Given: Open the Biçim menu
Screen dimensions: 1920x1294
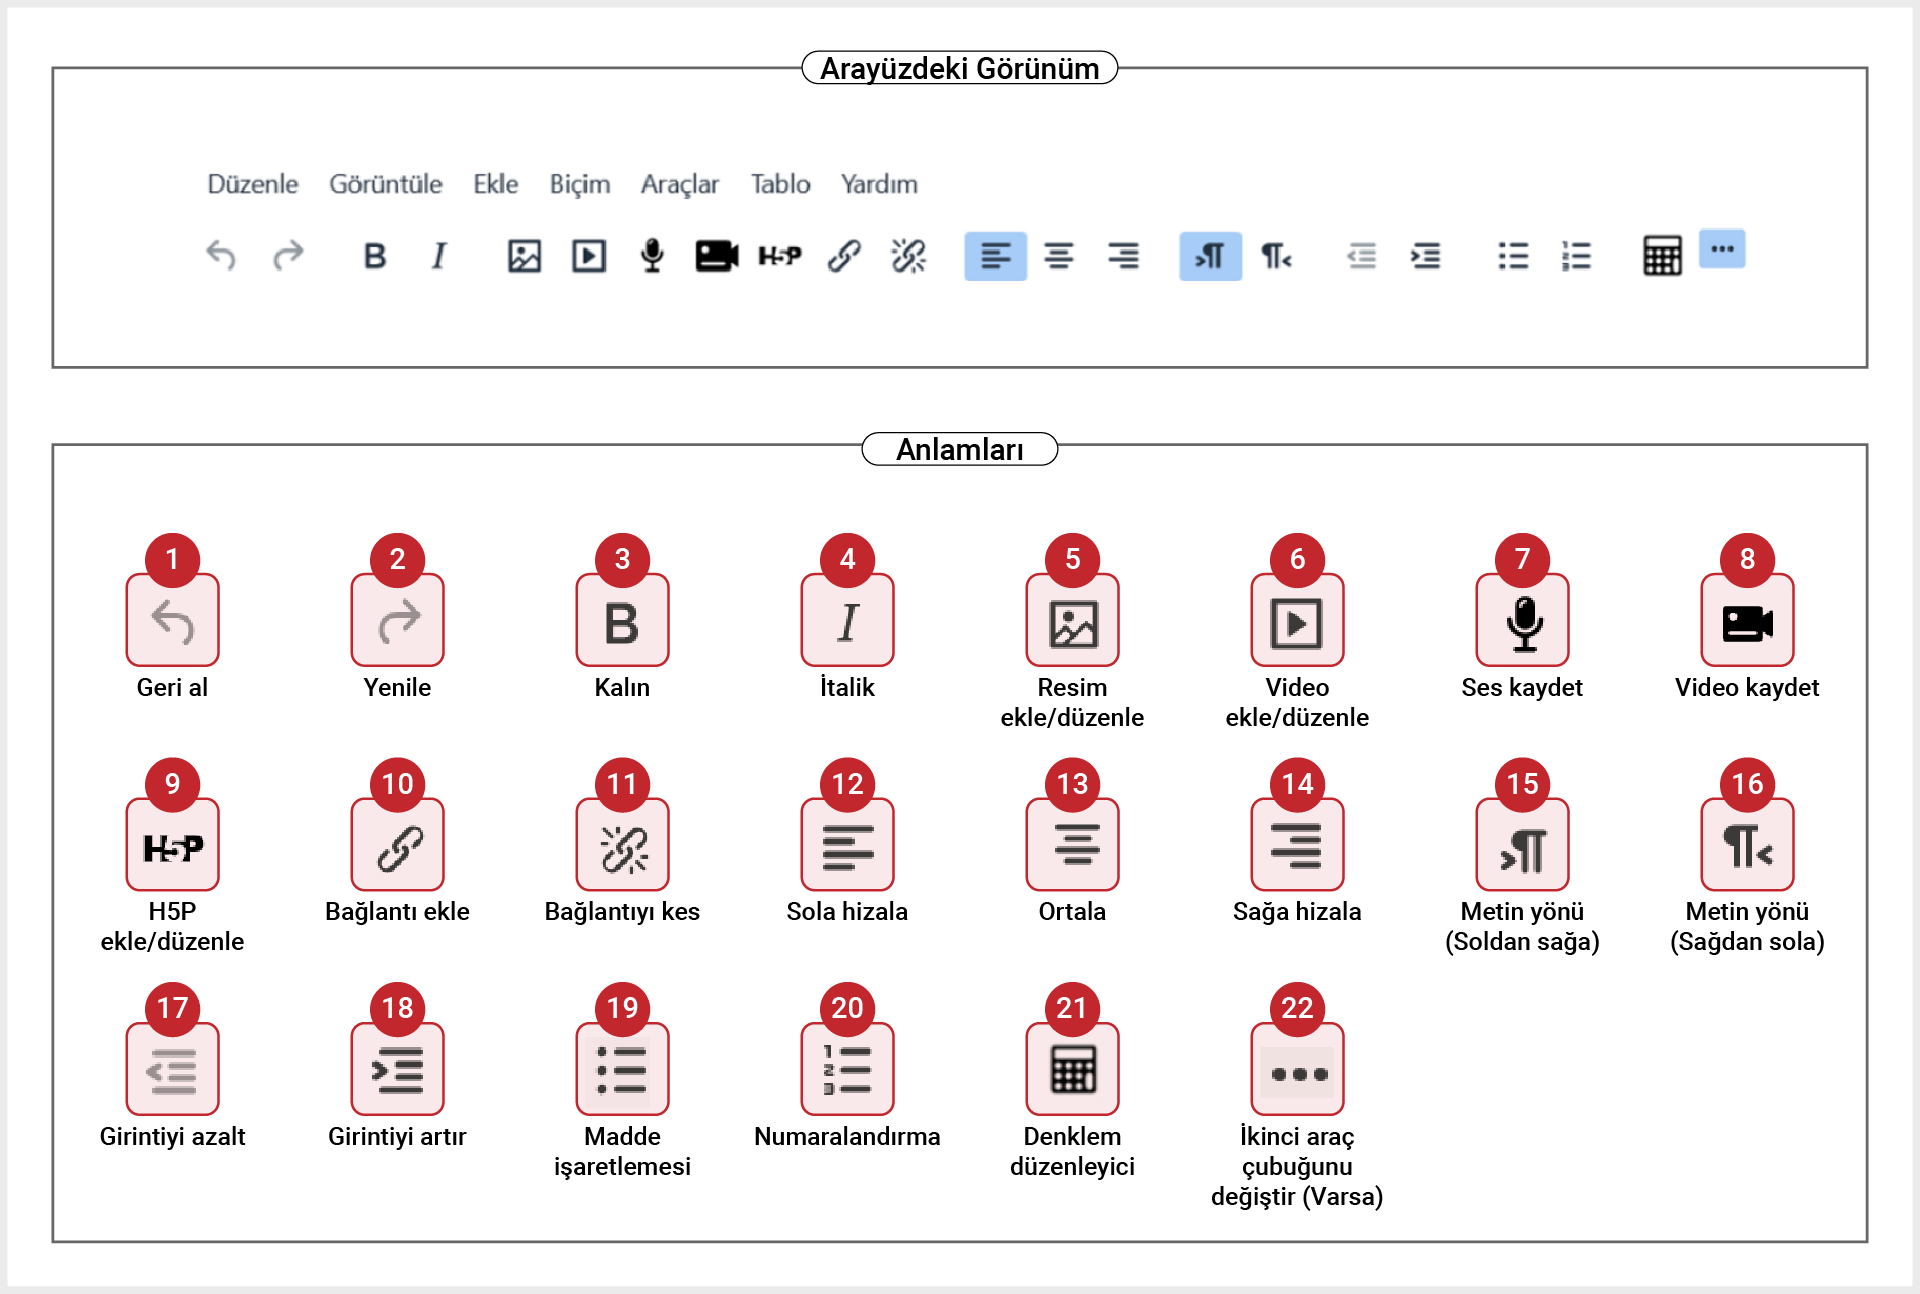Looking at the screenshot, I should (580, 184).
